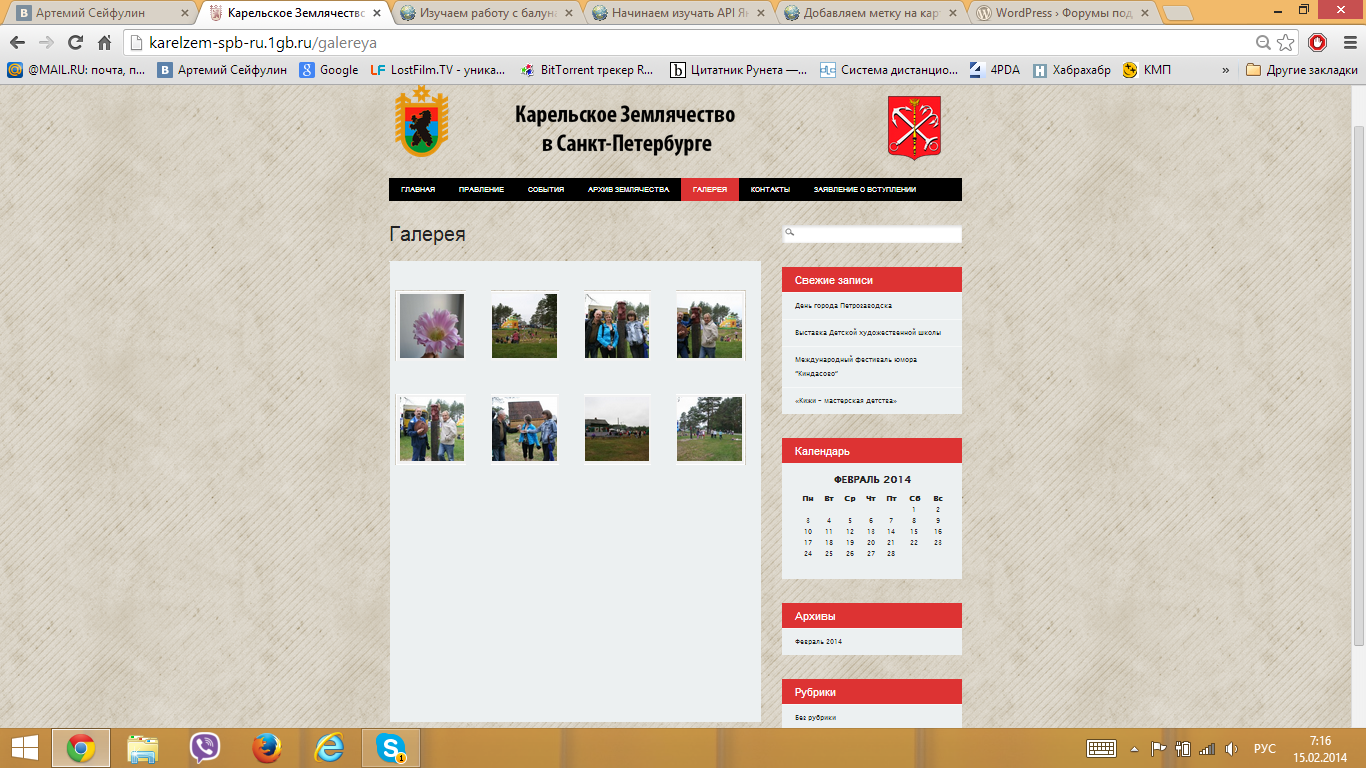Open Viber from the Windows taskbar
This screenshot has height=768, width=1366.
coord(205,748)
